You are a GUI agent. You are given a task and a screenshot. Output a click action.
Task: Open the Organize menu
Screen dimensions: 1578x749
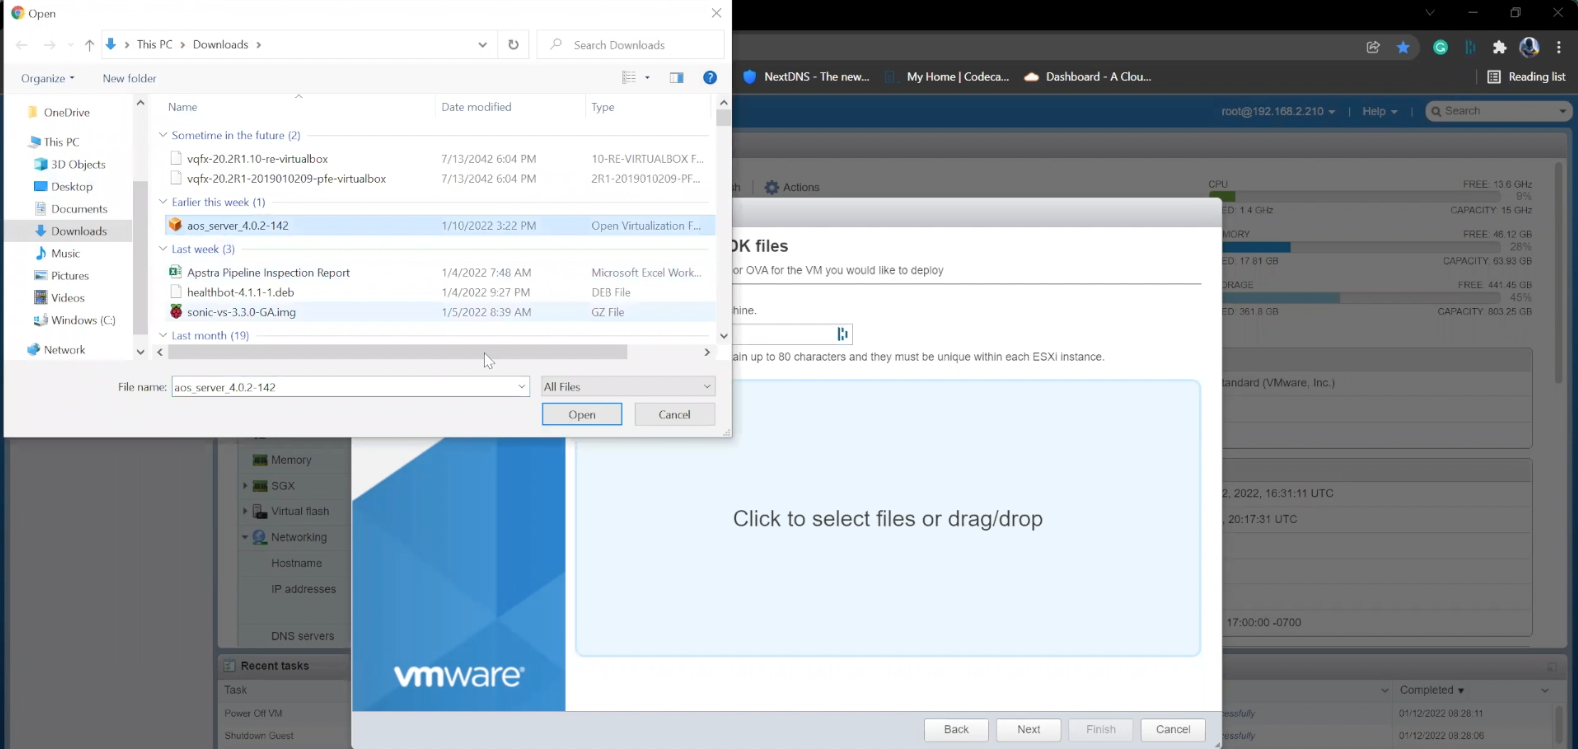tap(47, 78)
